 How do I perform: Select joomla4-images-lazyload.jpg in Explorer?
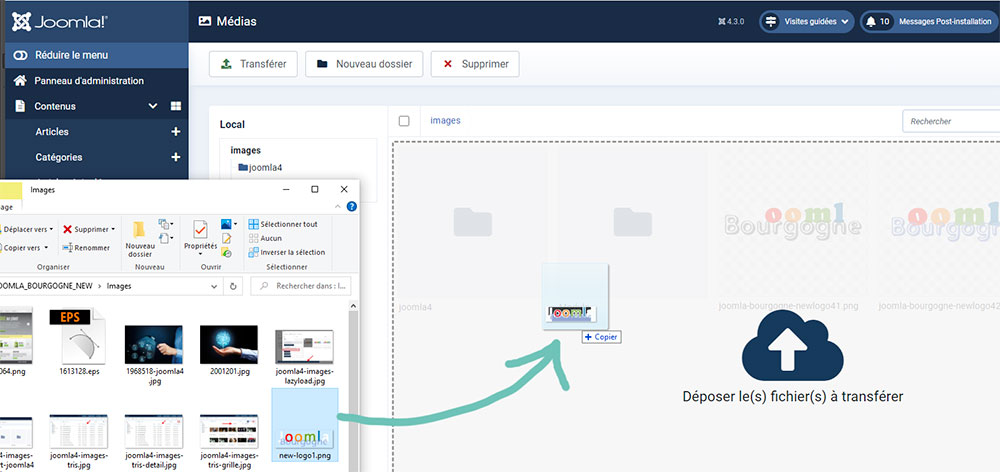click(304, 357)
